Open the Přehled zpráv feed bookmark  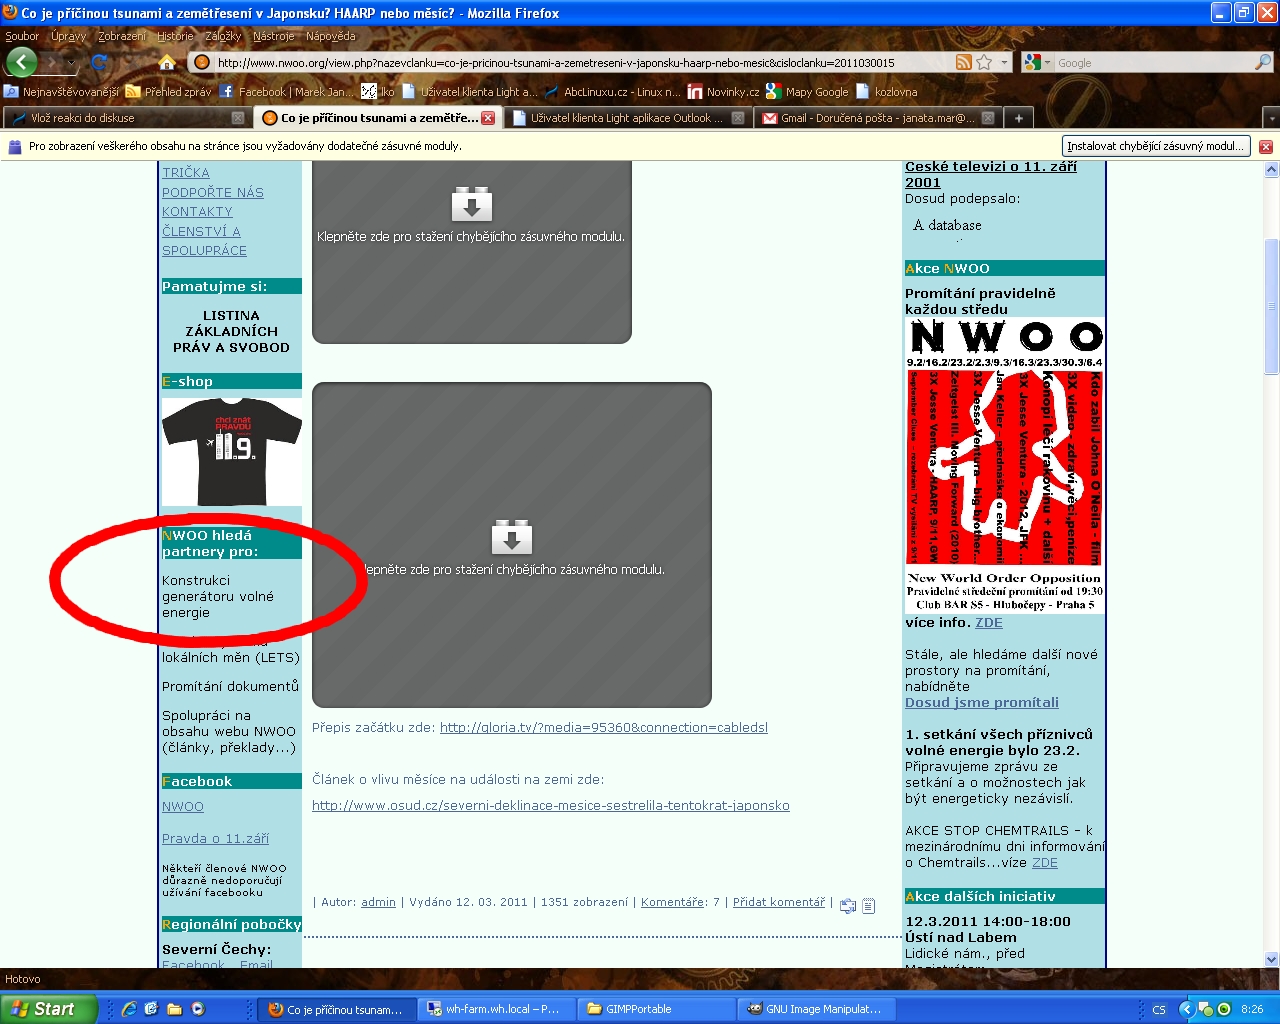[168, 91]
